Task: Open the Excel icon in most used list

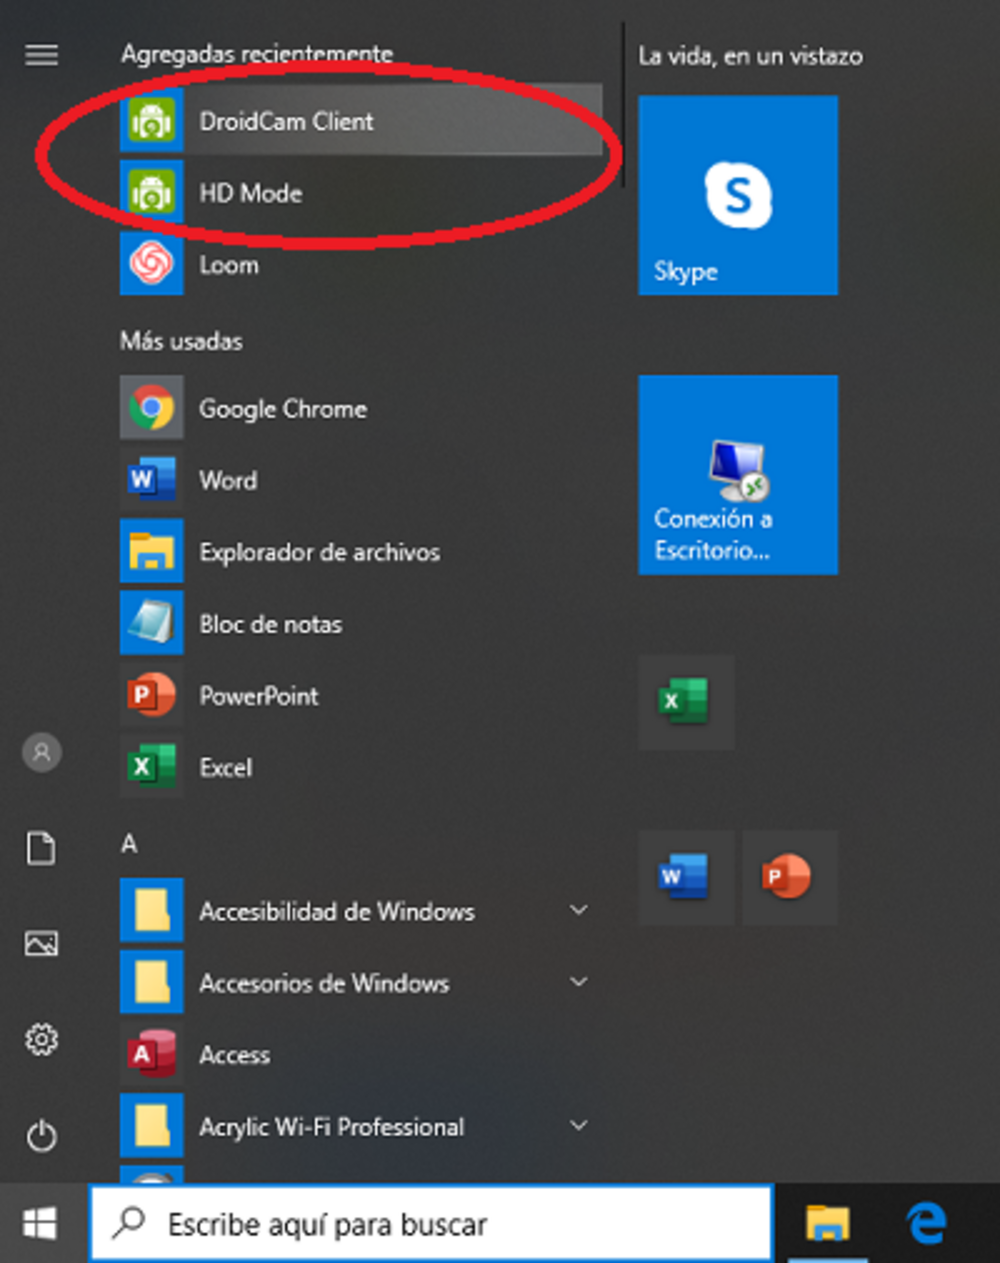Action: click(151, 767)
